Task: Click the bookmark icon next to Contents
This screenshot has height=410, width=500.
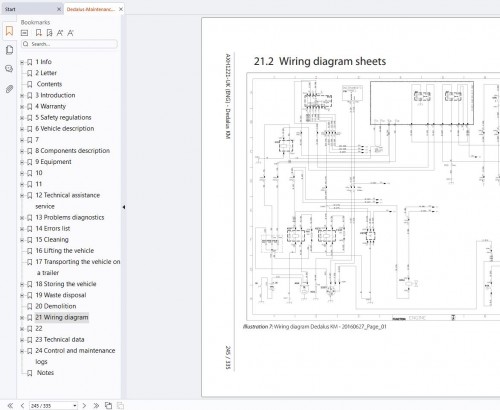Action: pyautogui.click(x=30, y=84)
